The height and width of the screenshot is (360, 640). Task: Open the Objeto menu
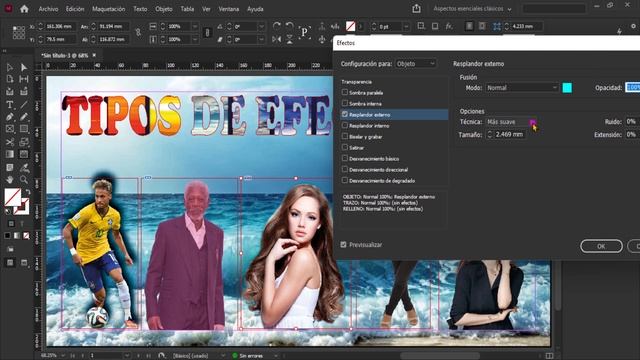pyautogui.click(x=164, y=9)
